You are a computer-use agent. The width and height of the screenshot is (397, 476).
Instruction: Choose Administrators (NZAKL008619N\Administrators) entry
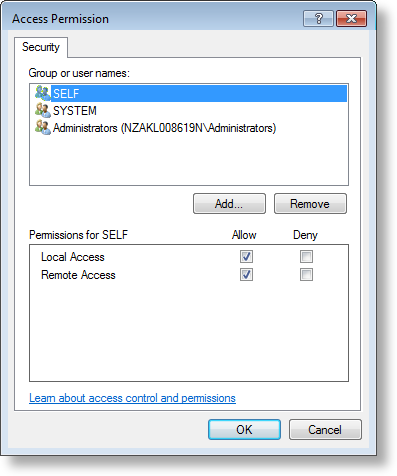(164, 128)
